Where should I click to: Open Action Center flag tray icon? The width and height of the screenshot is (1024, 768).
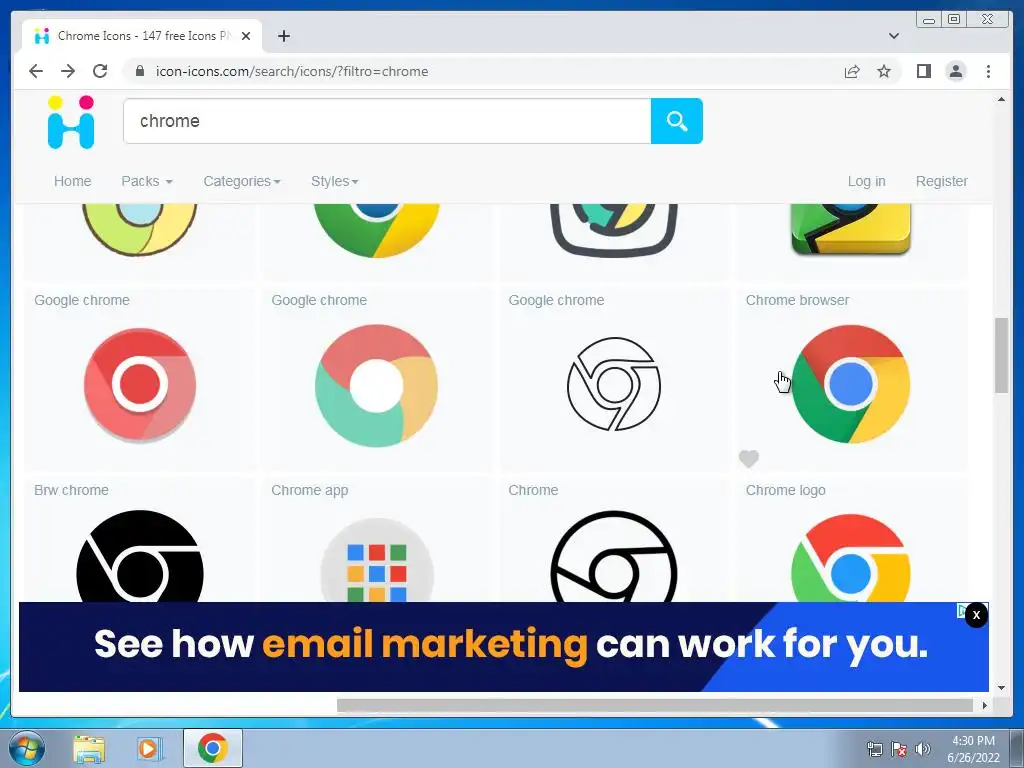(899, 749)
